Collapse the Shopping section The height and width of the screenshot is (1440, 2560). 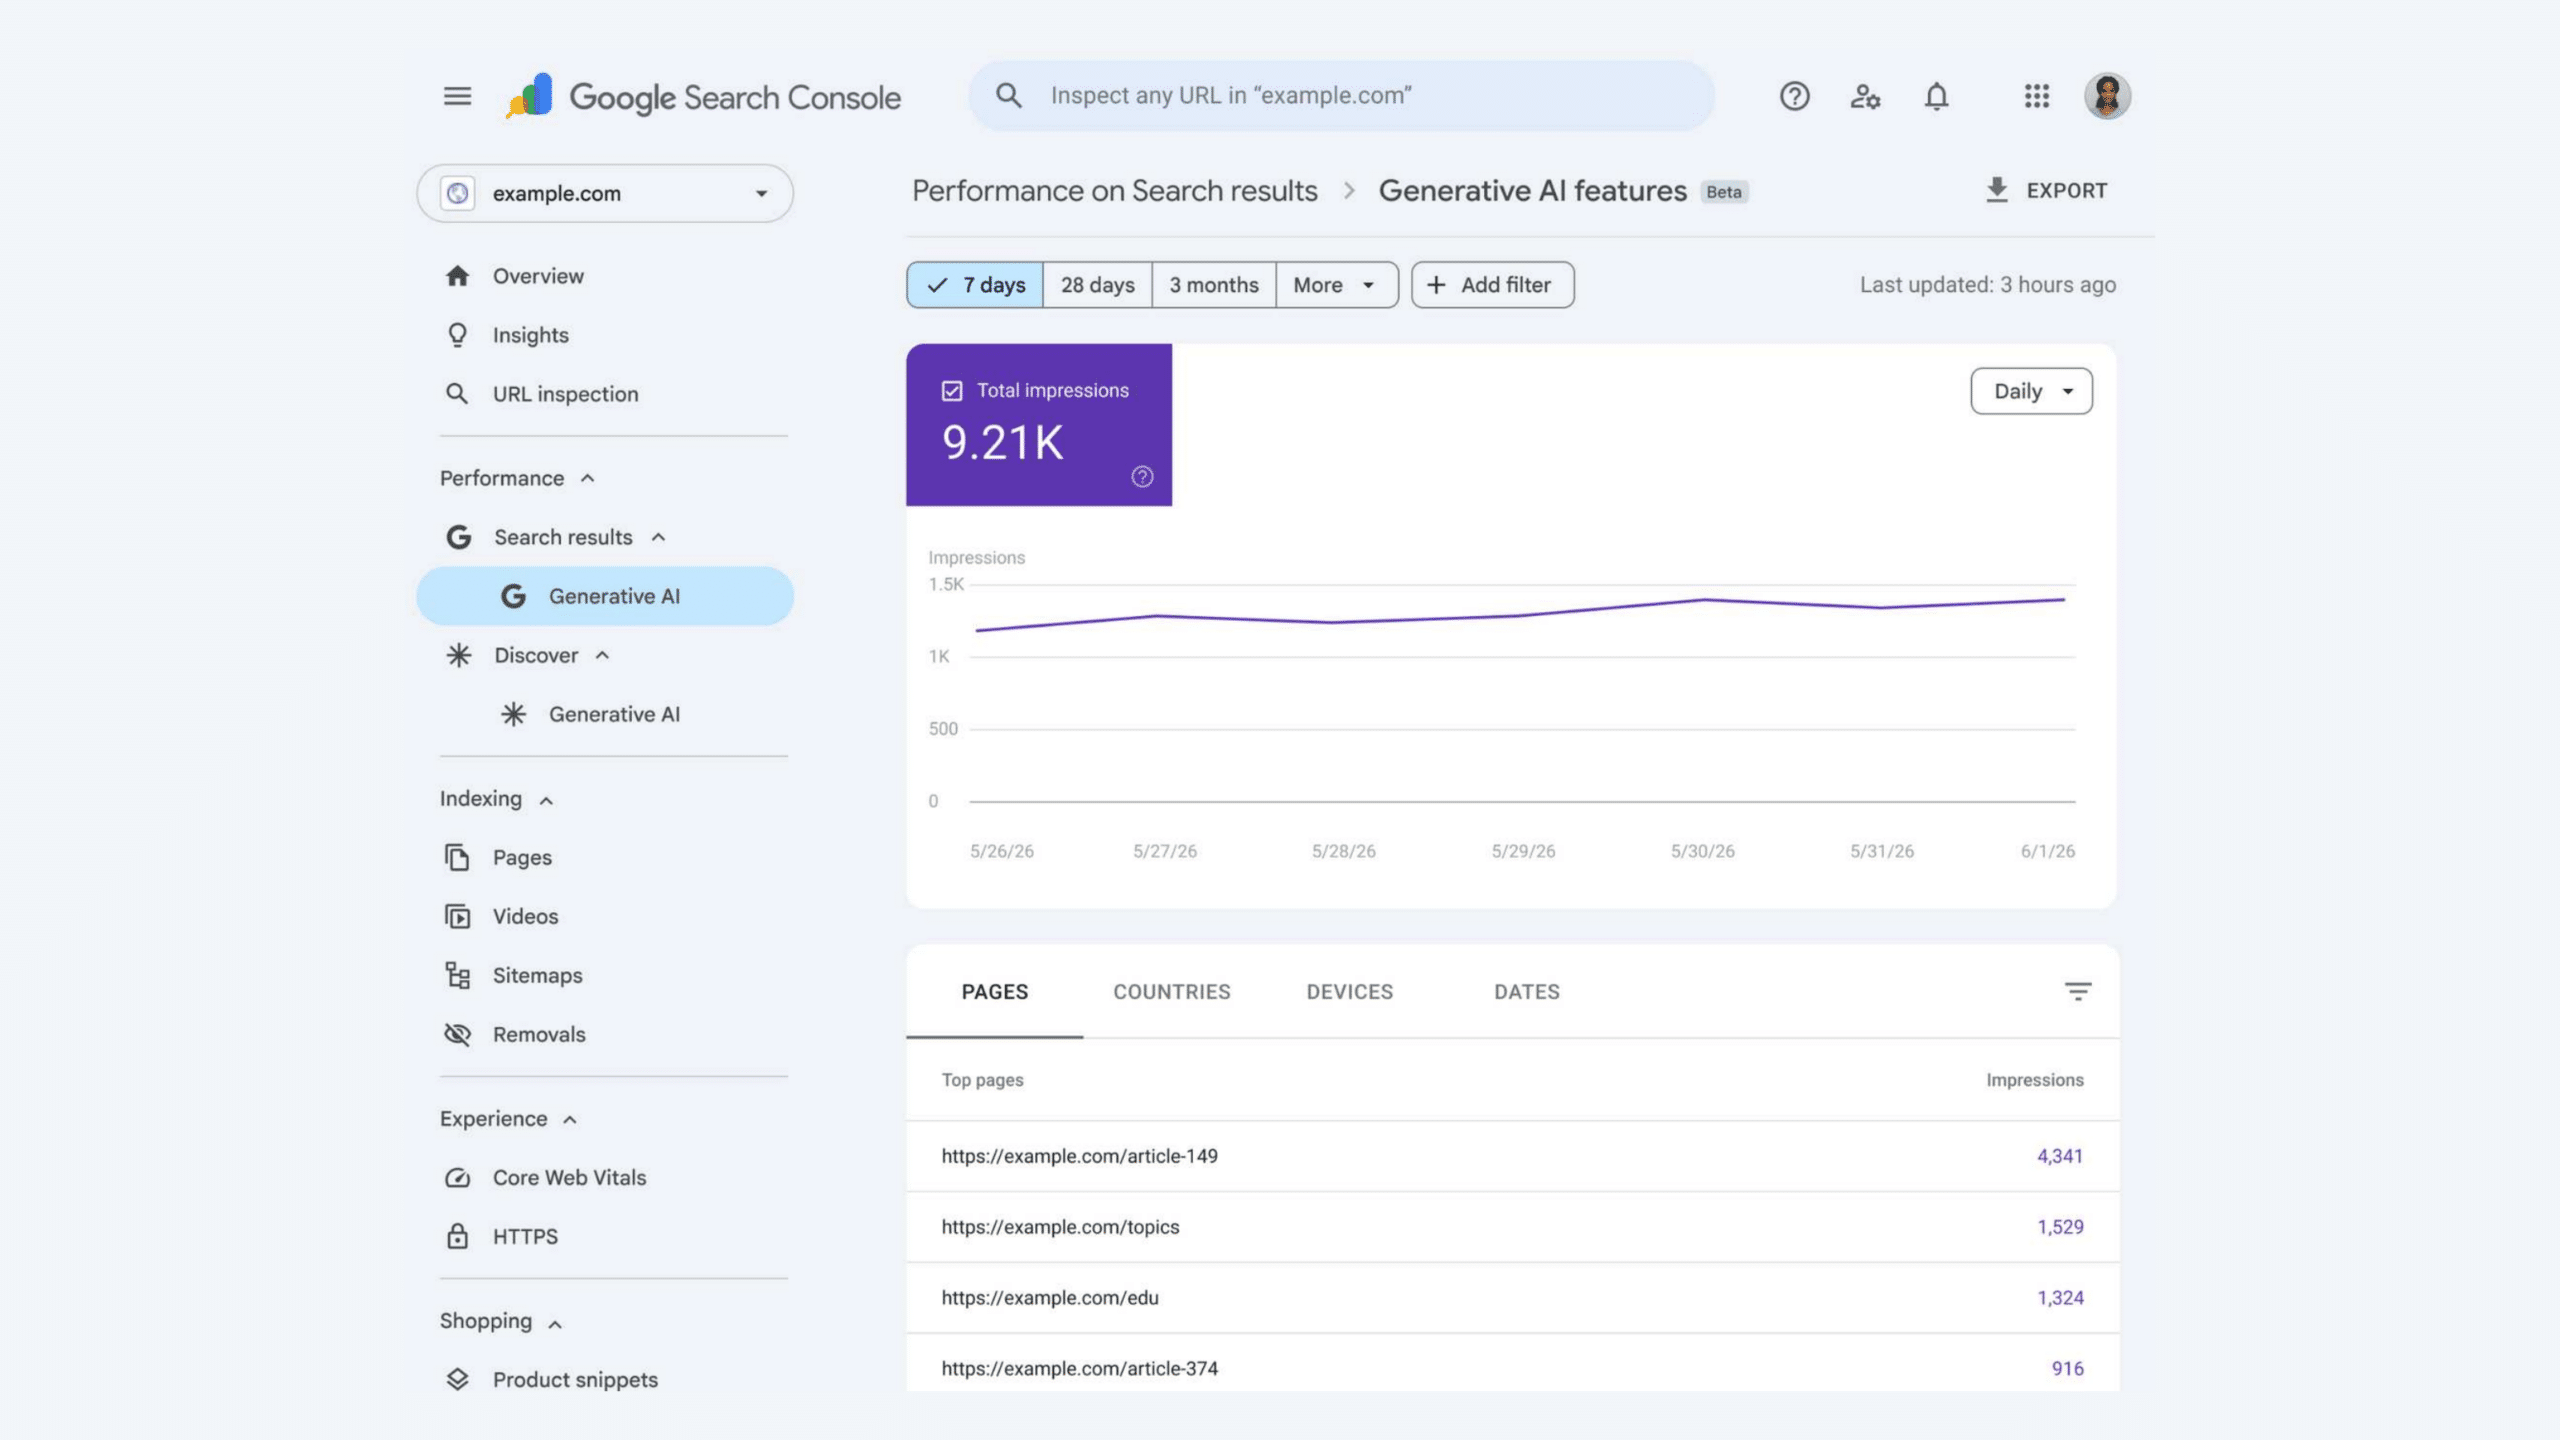(x=555, y=1323)
